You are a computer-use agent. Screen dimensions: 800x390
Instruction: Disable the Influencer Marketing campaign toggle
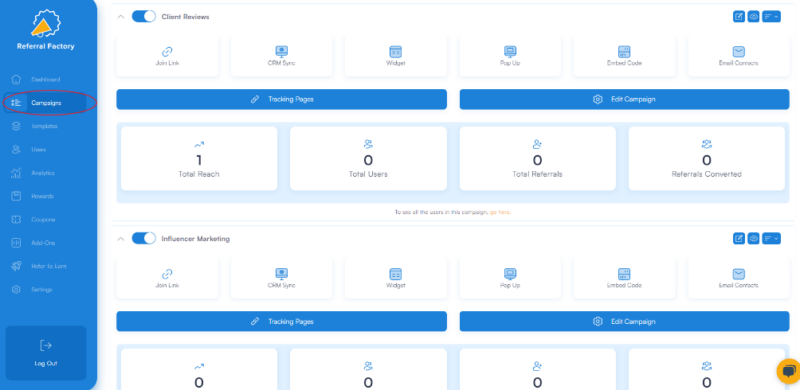click(x=144, y=238)
